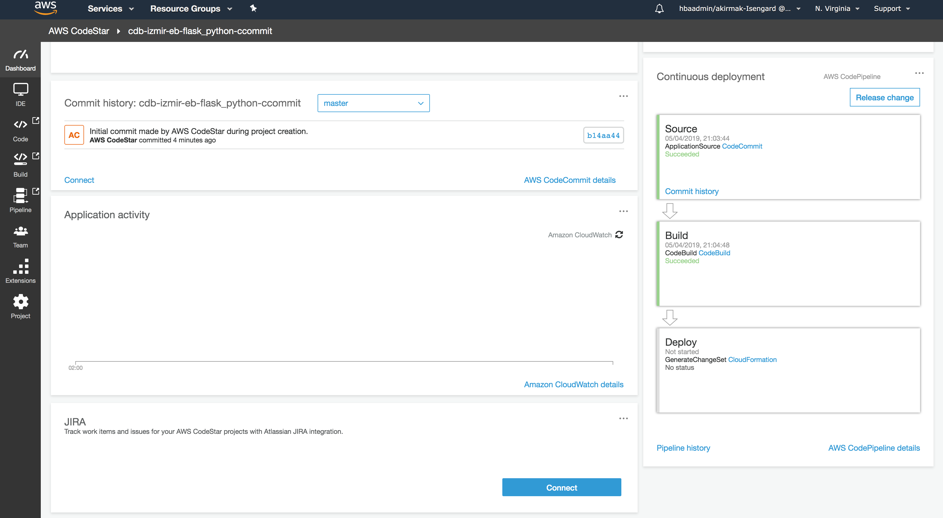Open the CodeBuild link in Build stage
This screenshot has height=518, width=943.
point(714,253)
